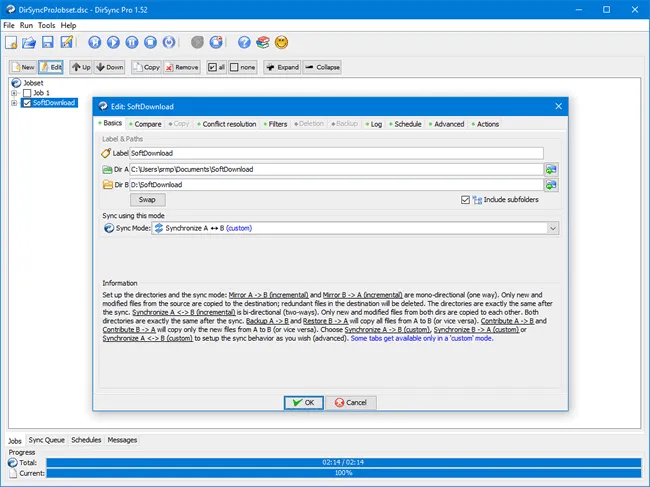Viewport: 650px width, 487px height.
Task: Browse for Dir A folder
Action: click(551, 169)
